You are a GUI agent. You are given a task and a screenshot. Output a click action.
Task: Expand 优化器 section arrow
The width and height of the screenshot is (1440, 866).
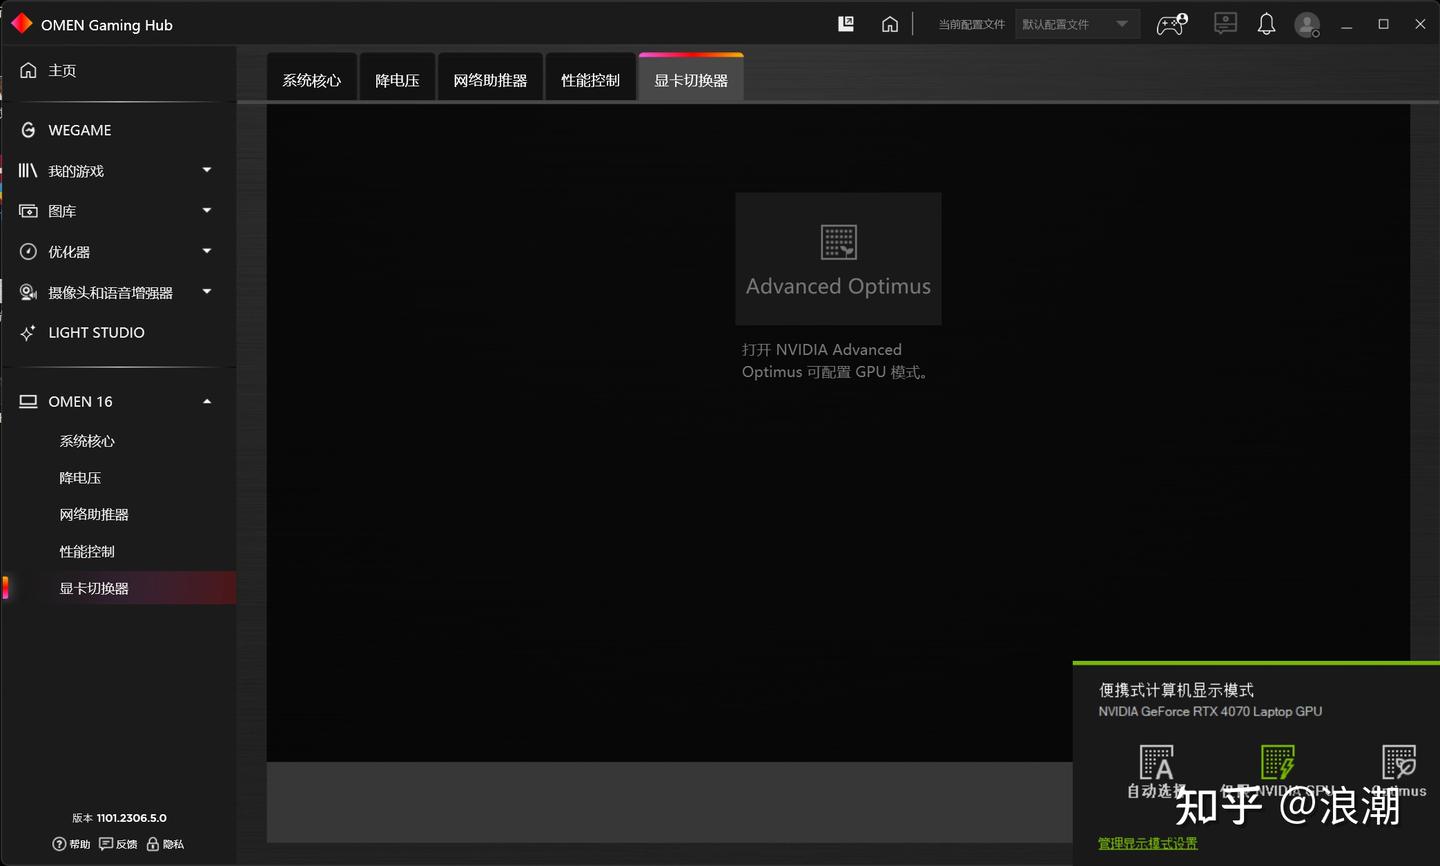pos(207,251)
